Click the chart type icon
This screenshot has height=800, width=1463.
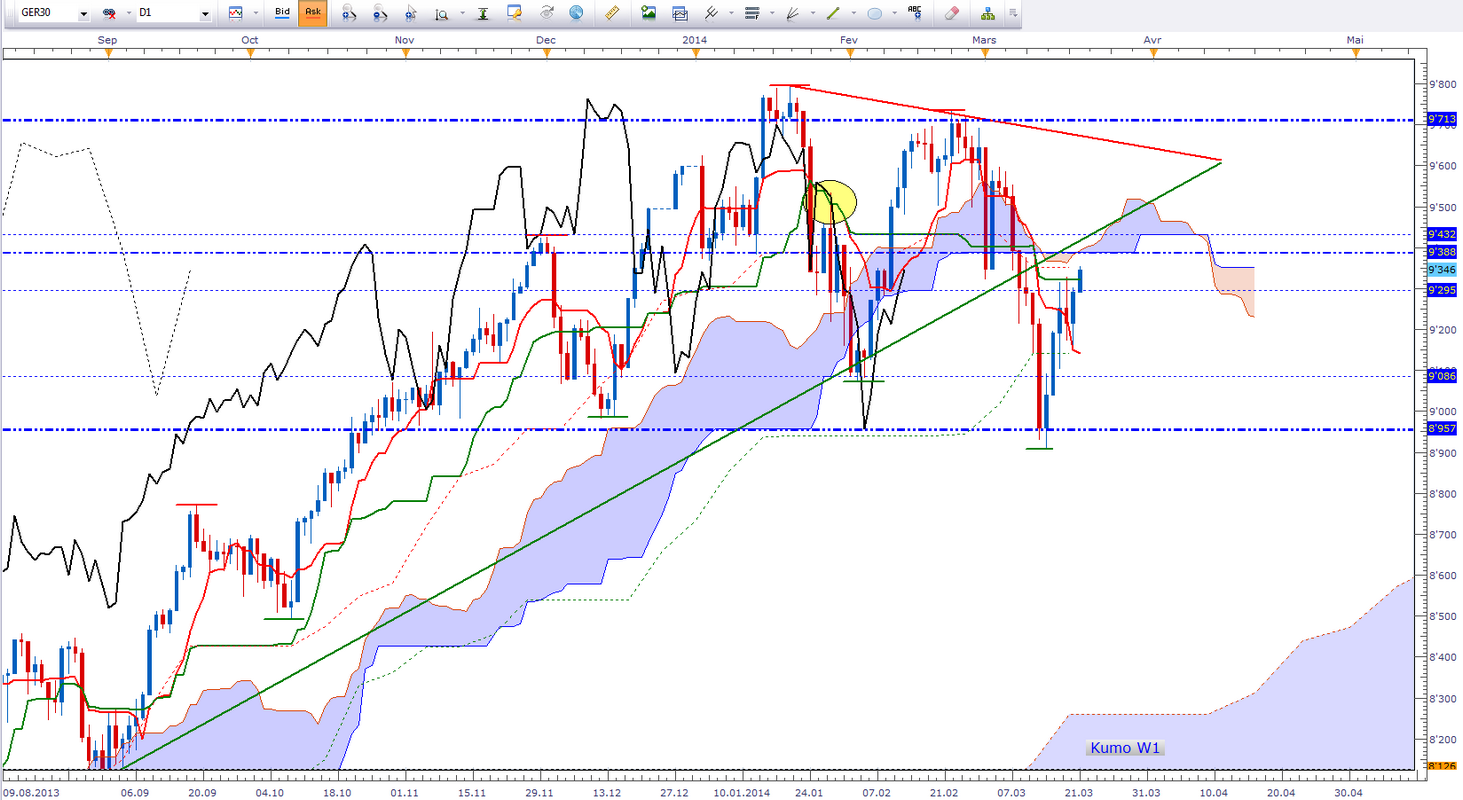pyautogui.click(x=236, y=15)
